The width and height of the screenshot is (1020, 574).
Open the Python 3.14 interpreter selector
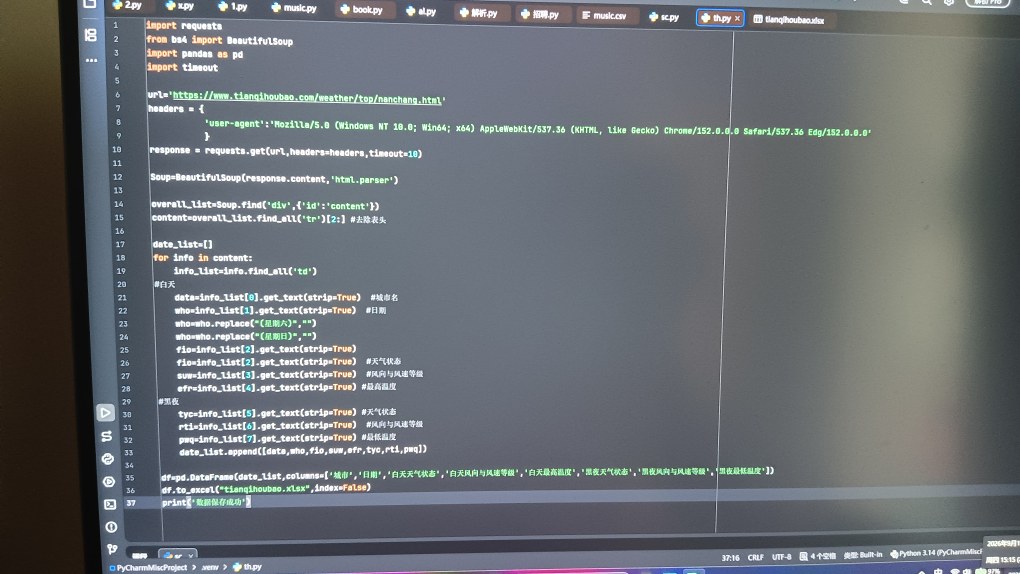pyautogui.click(x=935, y=553)
